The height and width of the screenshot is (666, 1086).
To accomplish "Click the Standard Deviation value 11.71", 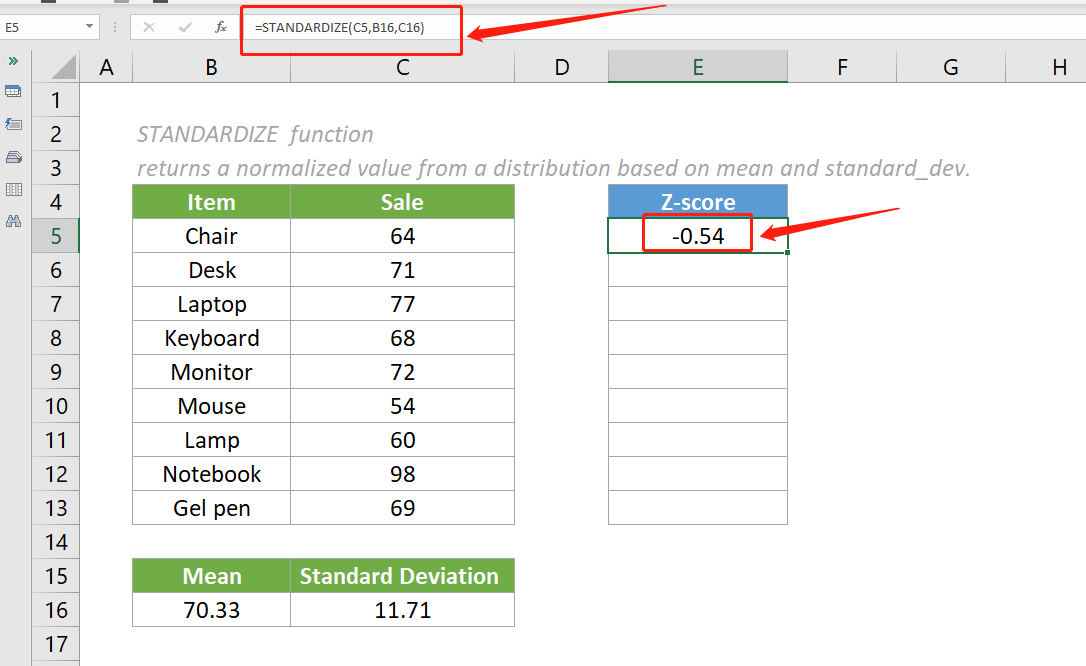I will coord(402,610).
